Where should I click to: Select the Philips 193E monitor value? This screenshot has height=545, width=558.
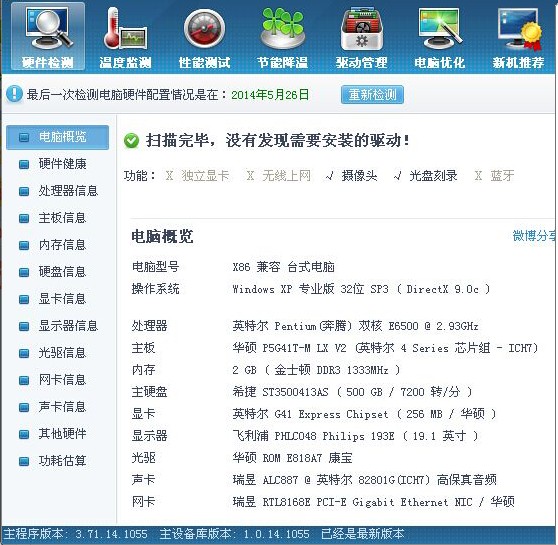tap(355, 435)
